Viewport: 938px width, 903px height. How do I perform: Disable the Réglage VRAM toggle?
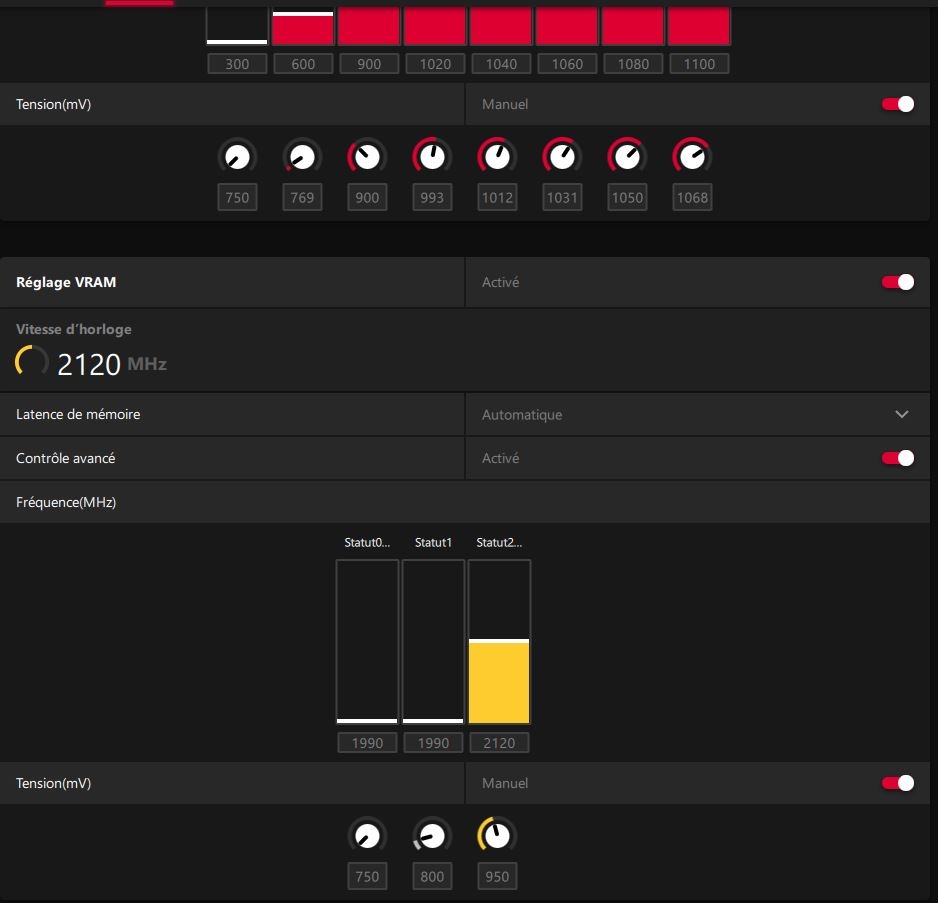[897, 283]
